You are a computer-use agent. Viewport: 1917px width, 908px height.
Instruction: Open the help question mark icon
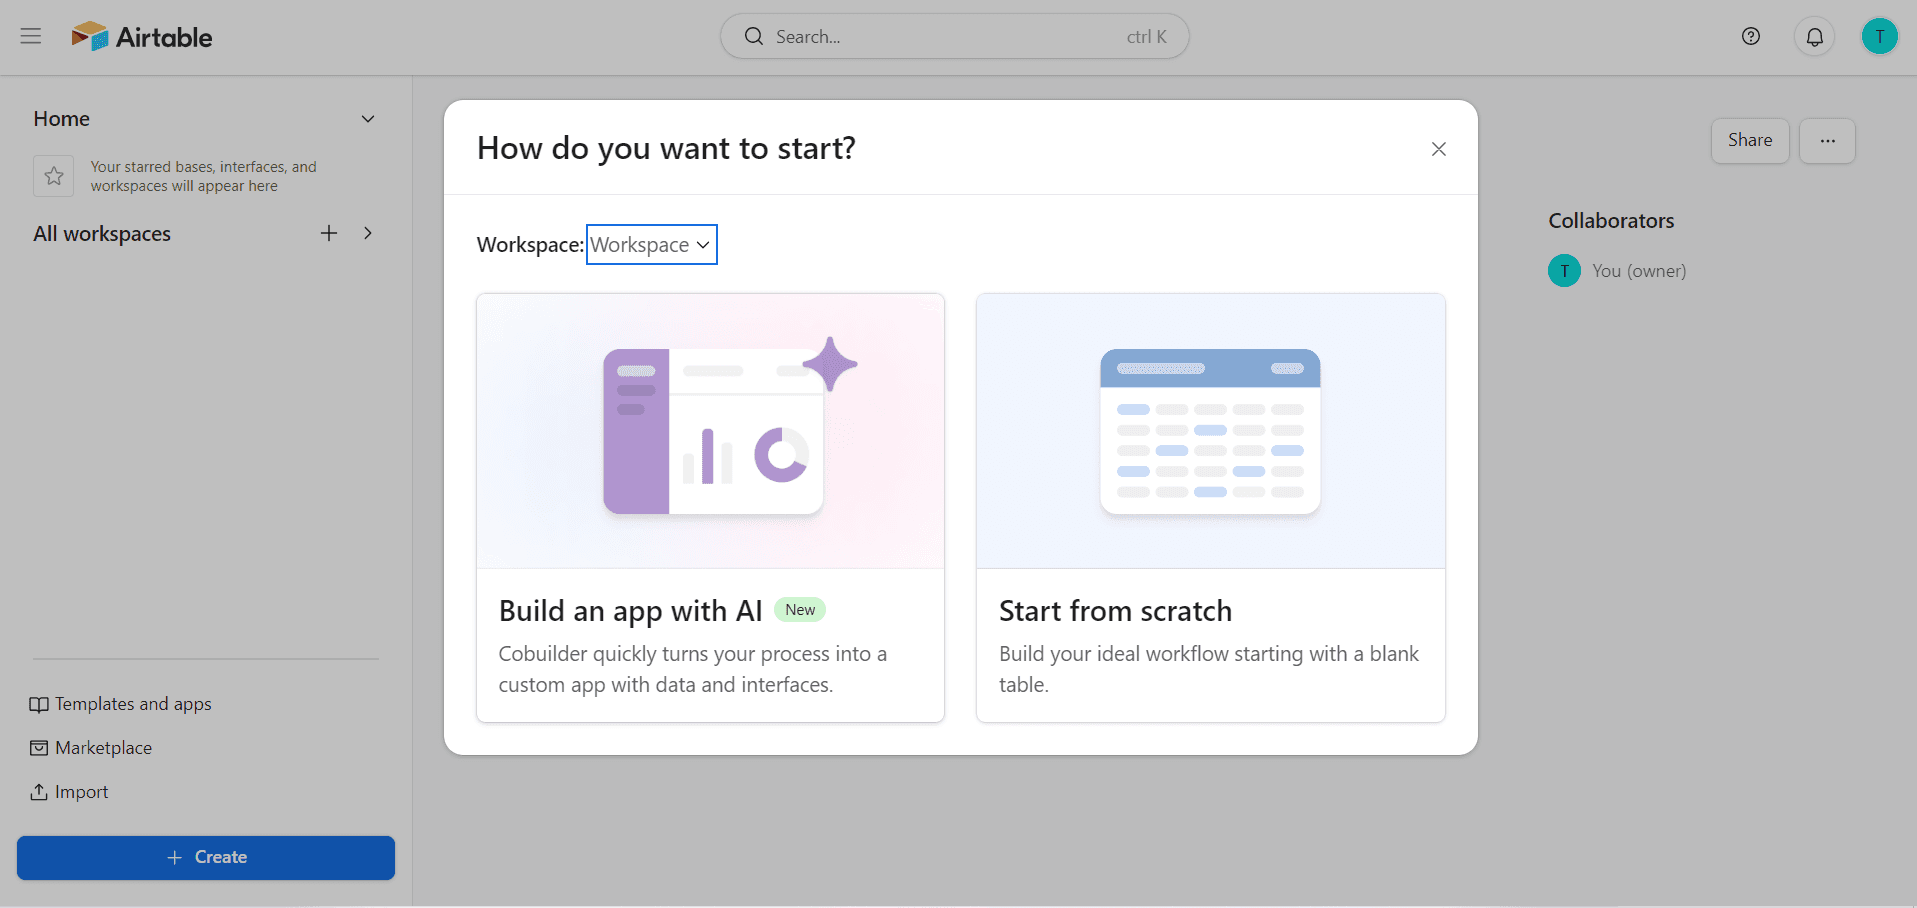click(x=1750, y=36)
